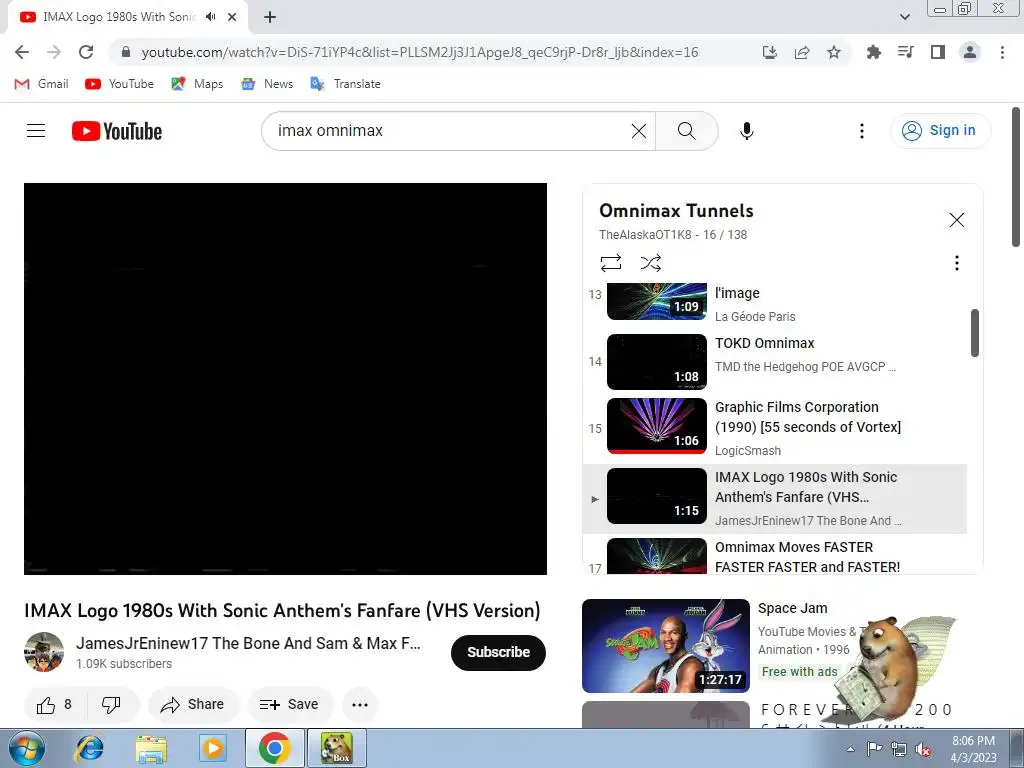The height and width of the screenshot is (768, 1024).
Task: Select Graphic Films Corporation video title
Action: pyautogui.click(x=807, y=417)
